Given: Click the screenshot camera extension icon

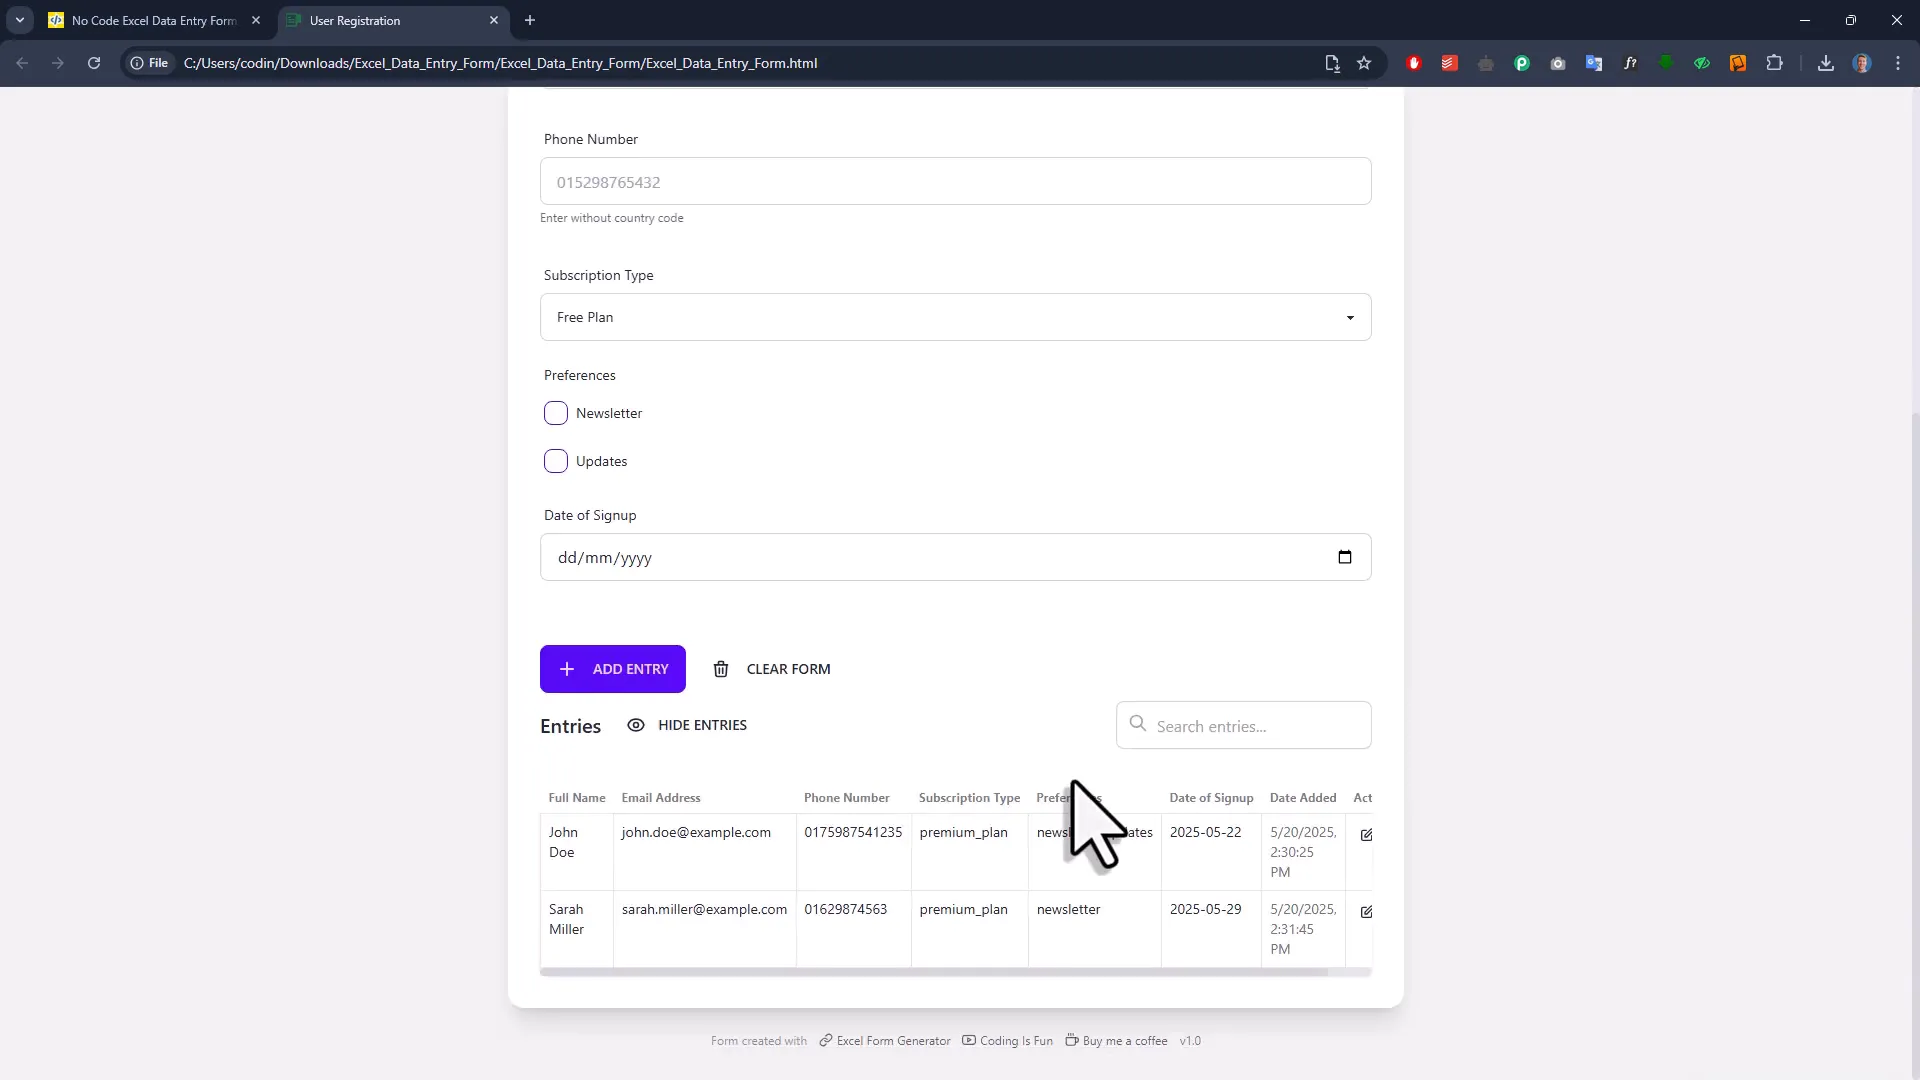Looking at the screenshot, I should tap(1557, 62).
